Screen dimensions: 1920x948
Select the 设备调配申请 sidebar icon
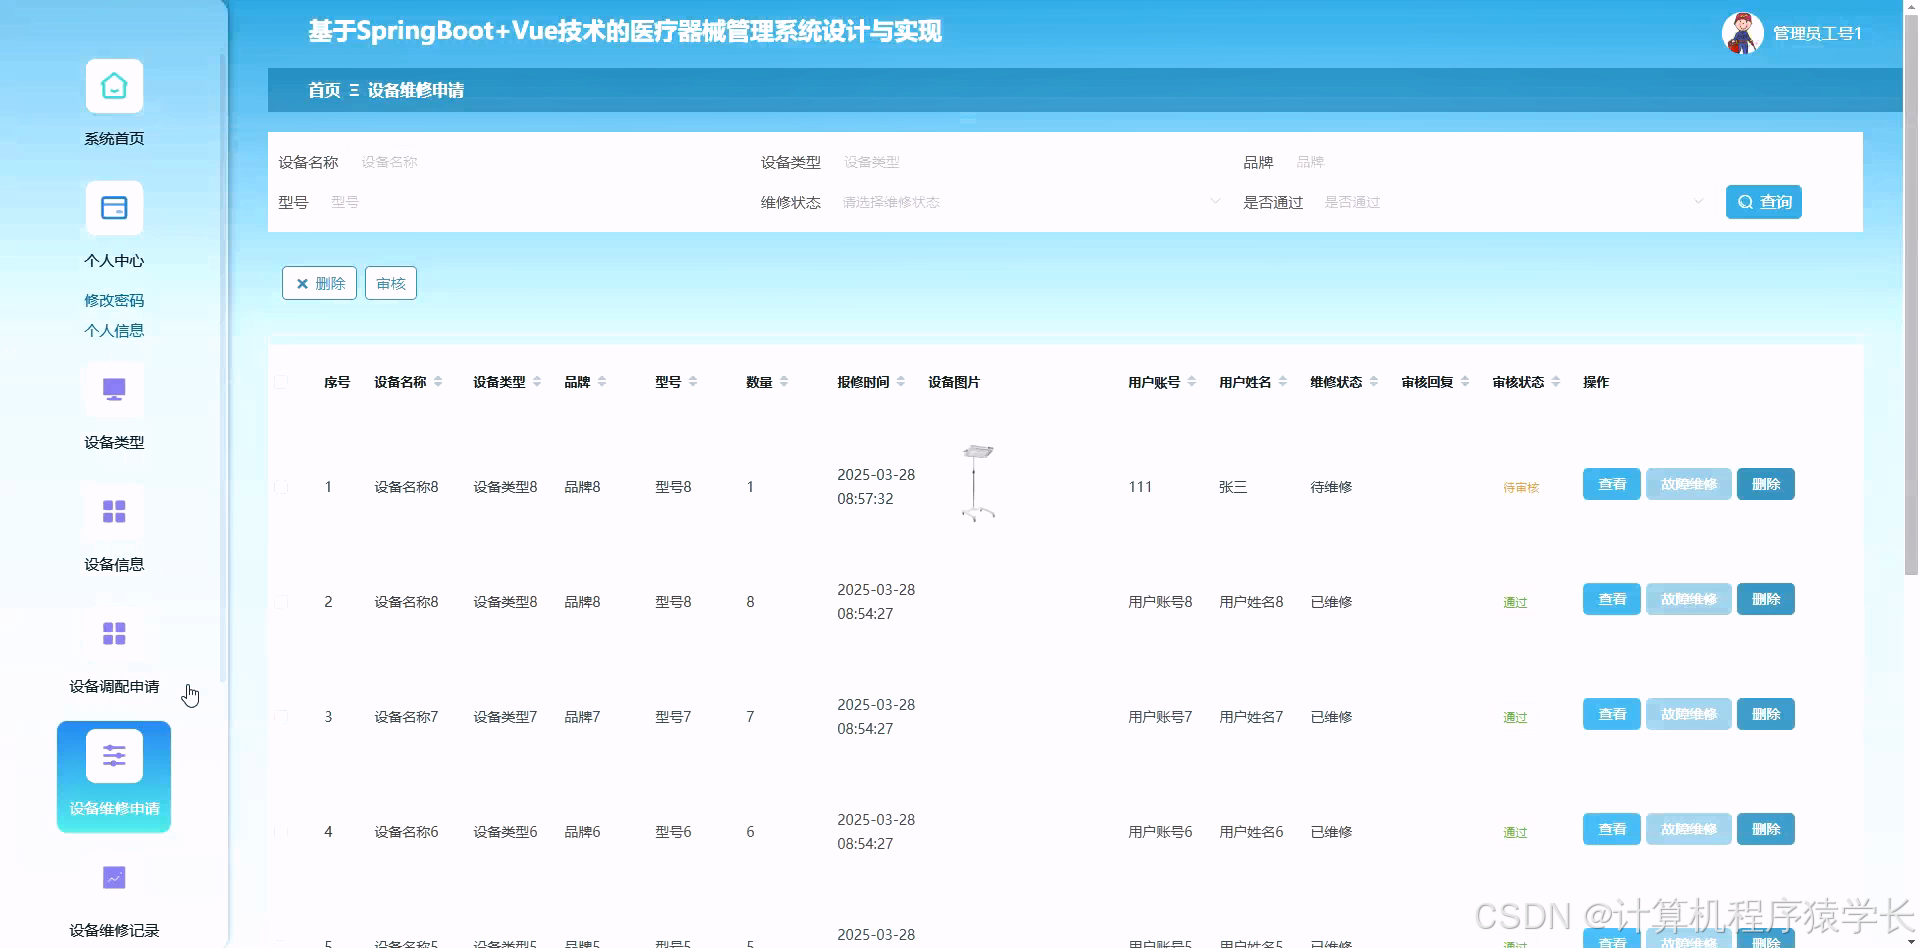point(113,634)
